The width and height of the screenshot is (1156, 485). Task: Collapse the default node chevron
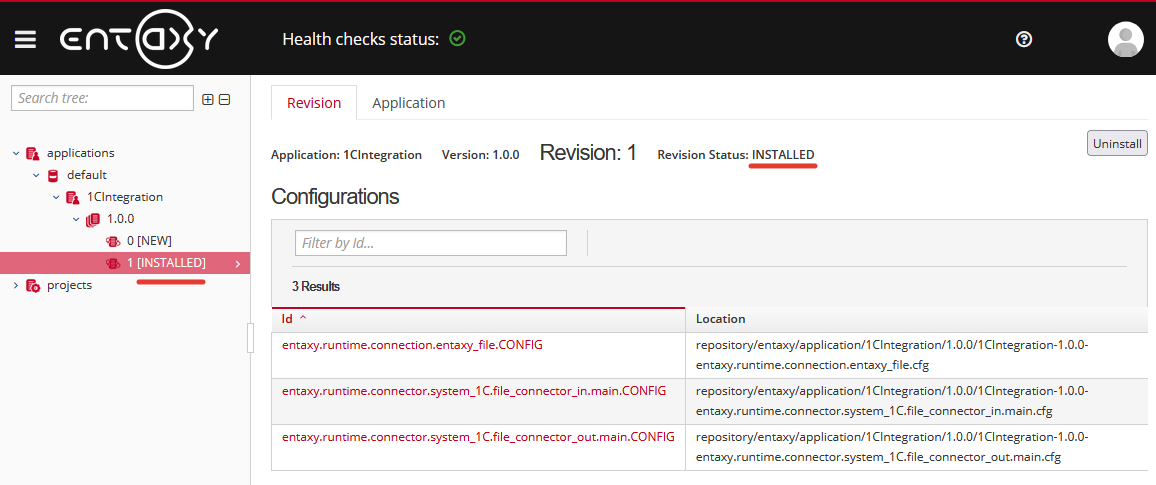pos(36,175)
